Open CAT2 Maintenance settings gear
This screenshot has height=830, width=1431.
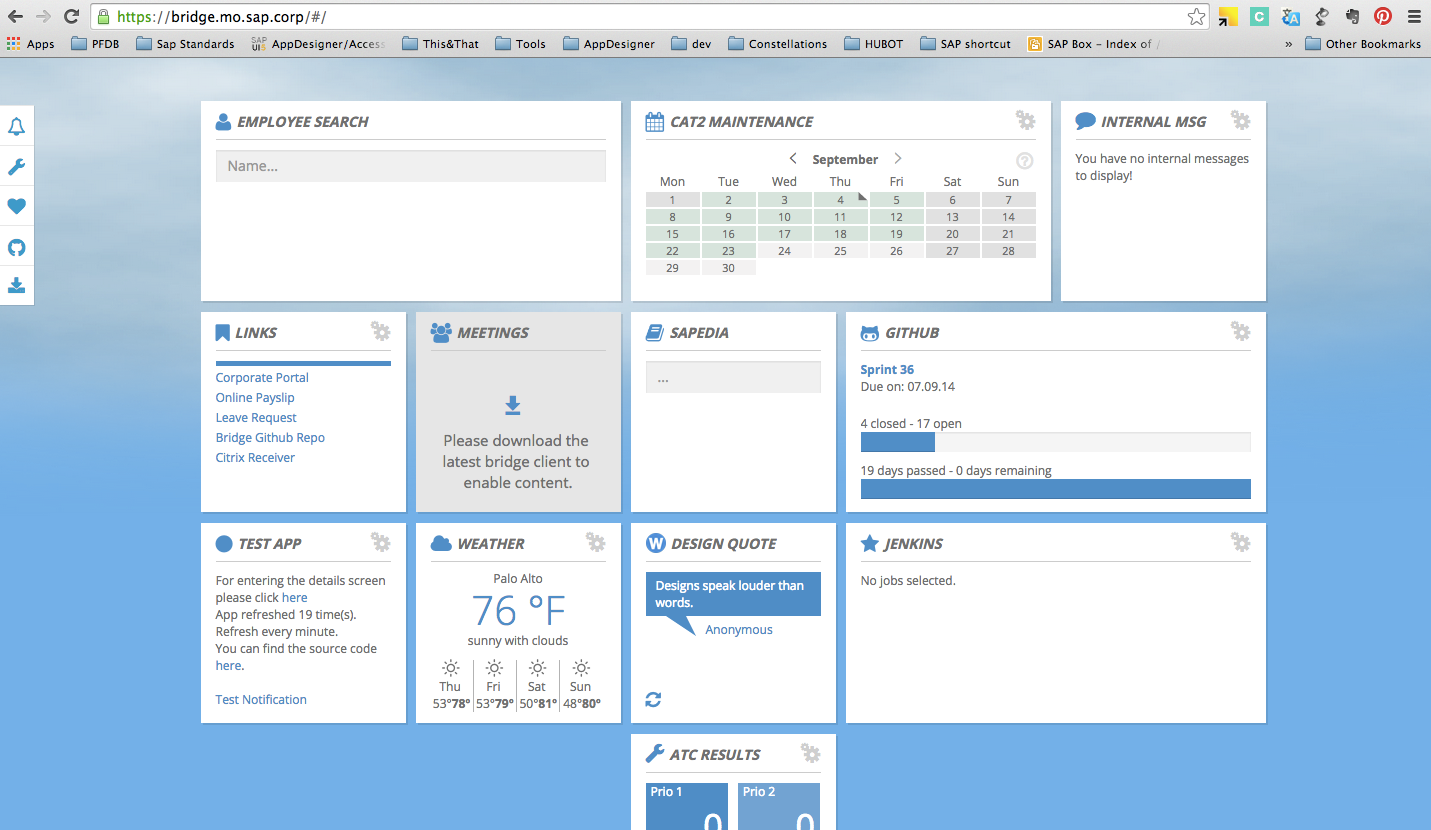[x=1025, y=121]
